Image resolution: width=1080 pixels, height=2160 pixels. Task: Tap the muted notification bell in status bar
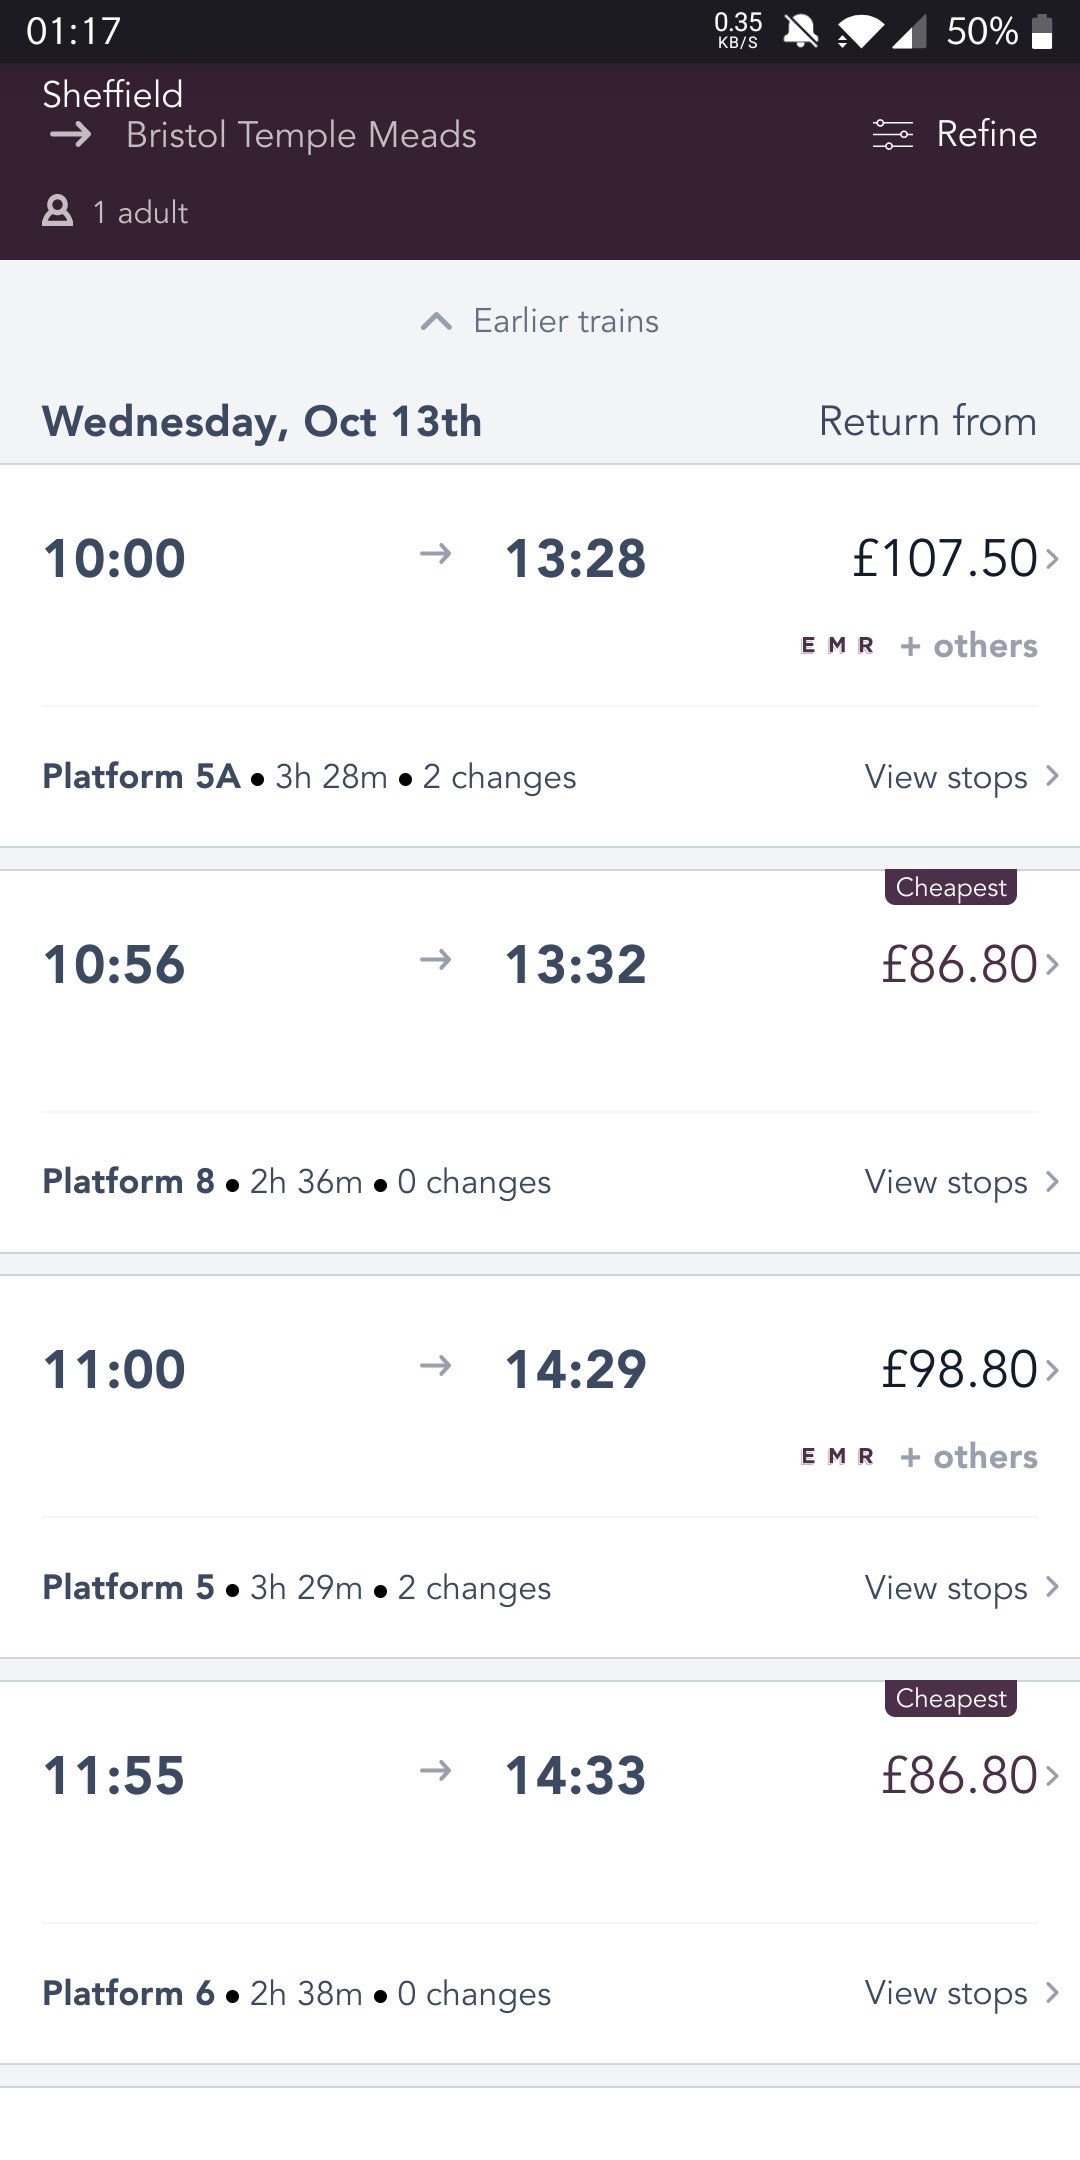click(800, 31)
